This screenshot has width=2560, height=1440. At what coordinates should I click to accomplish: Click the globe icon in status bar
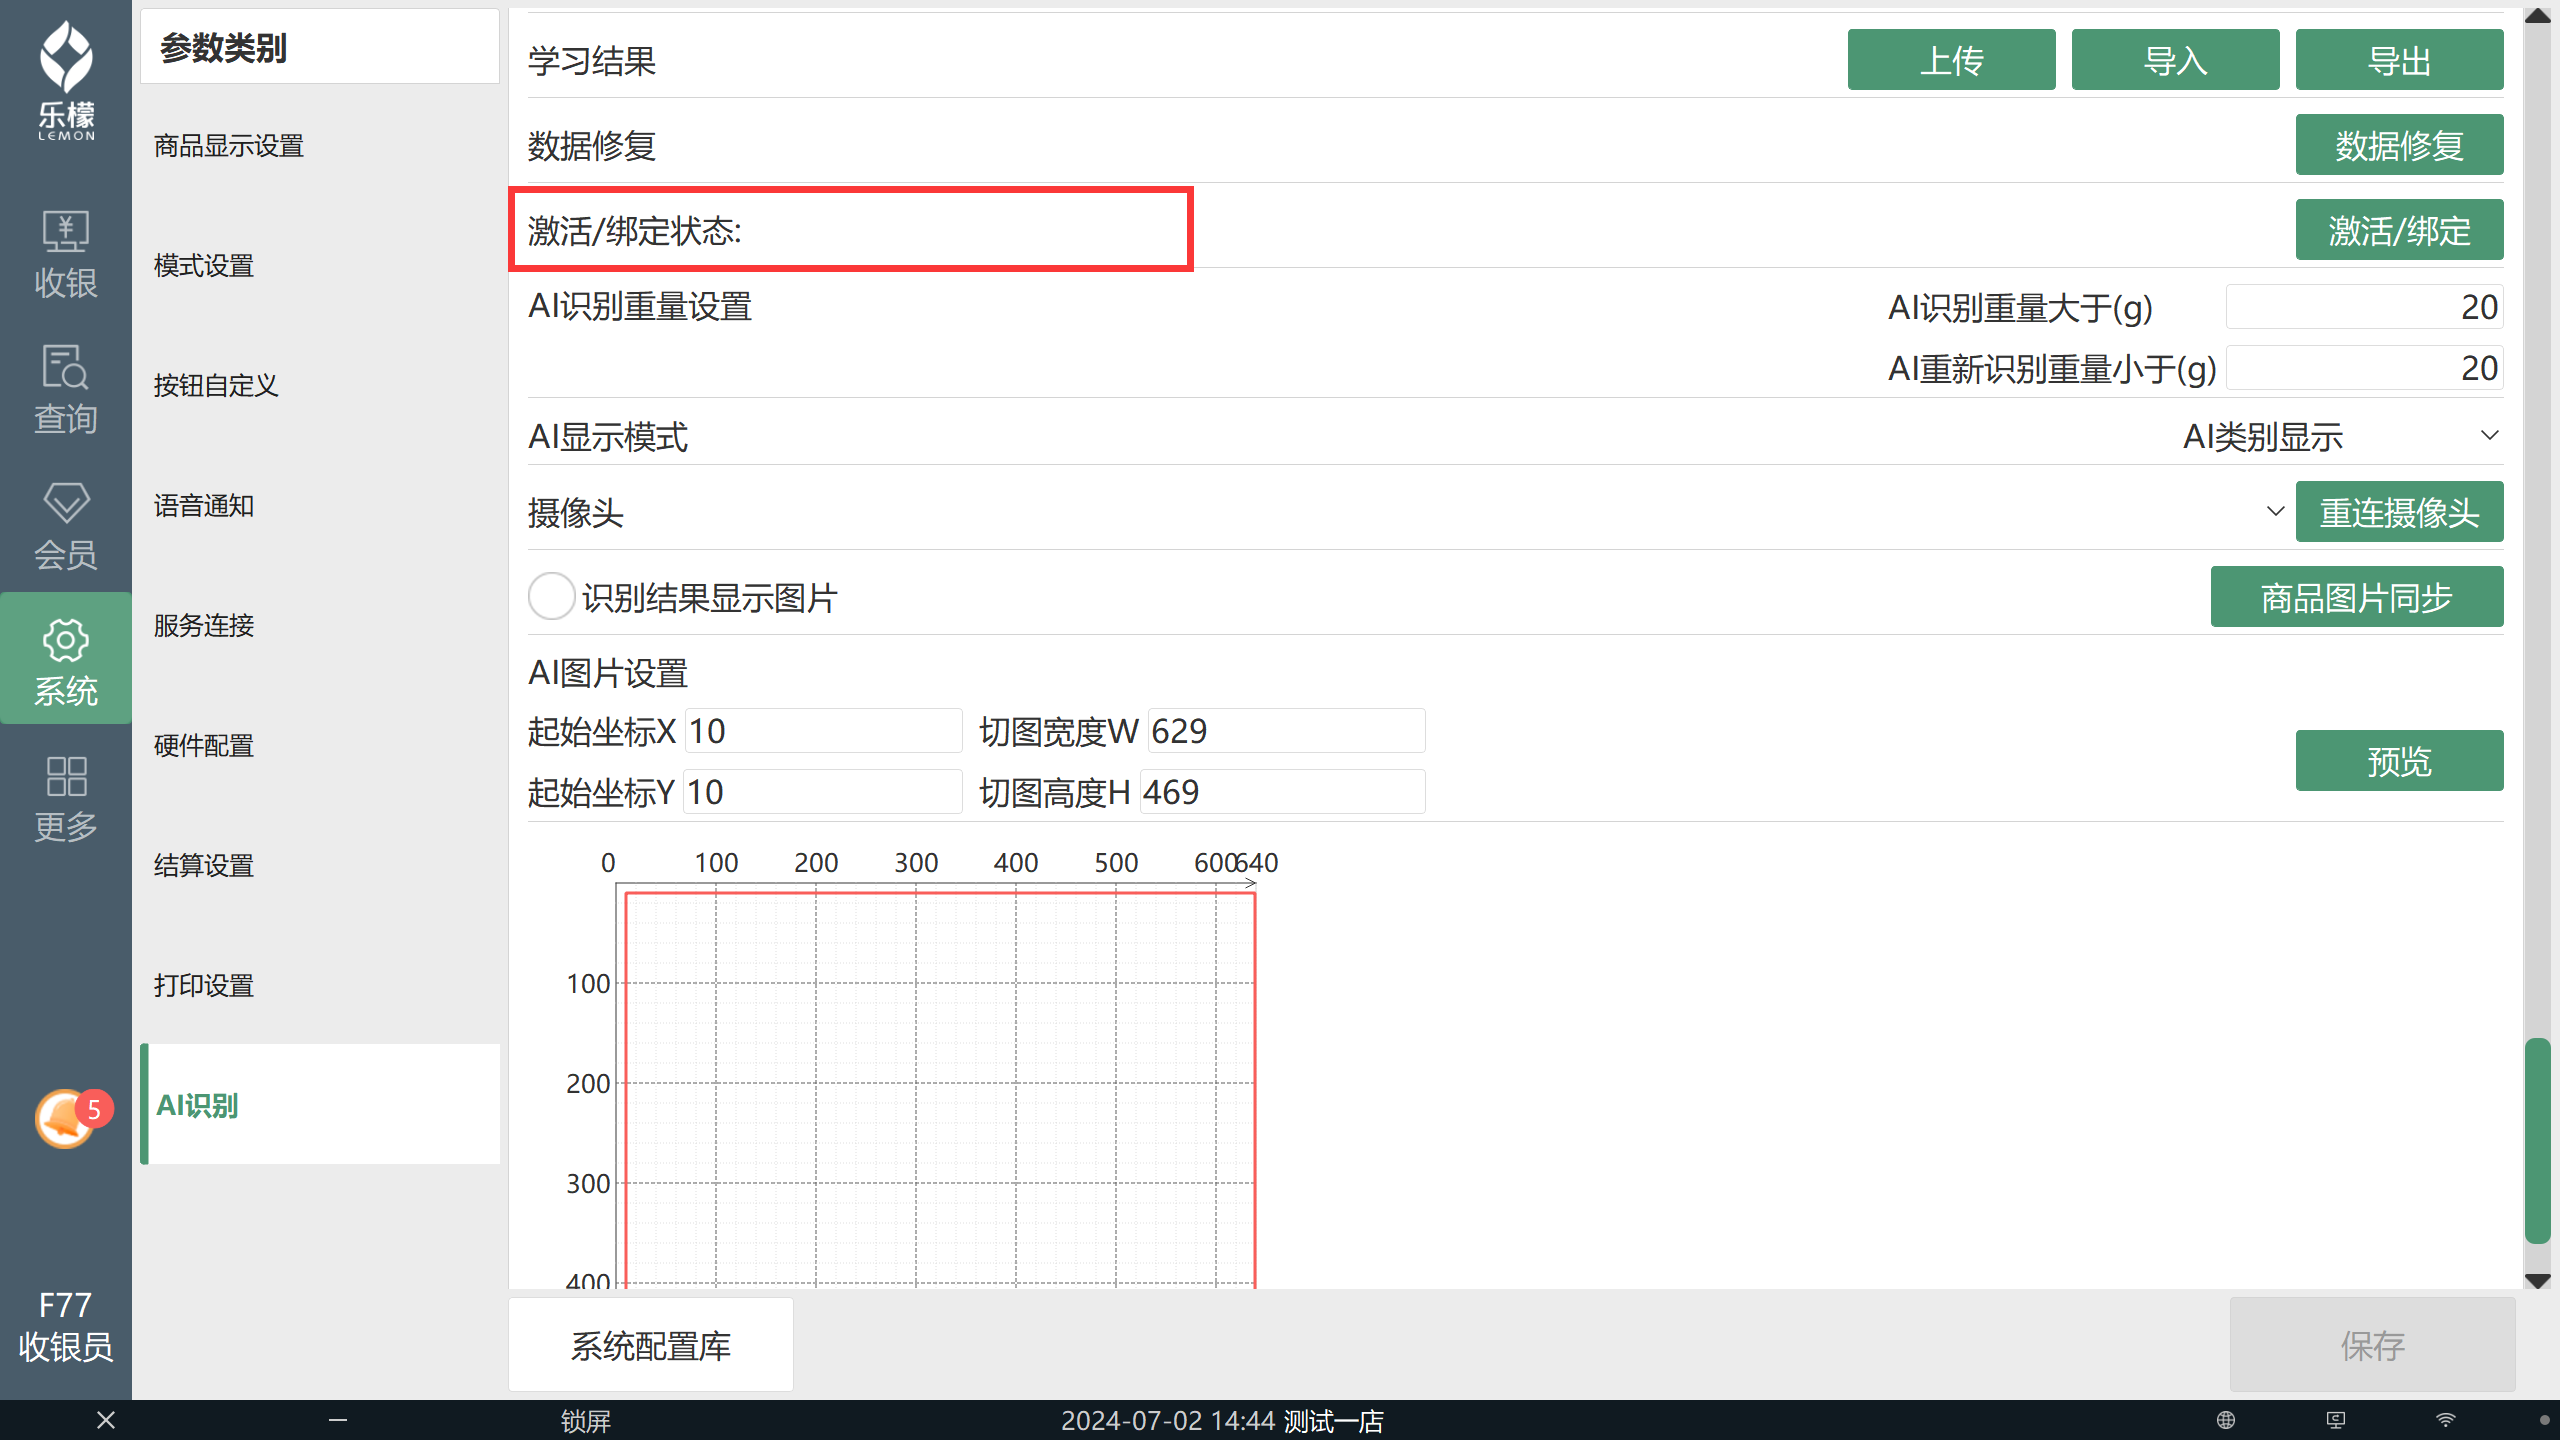pos(2226,1420)
